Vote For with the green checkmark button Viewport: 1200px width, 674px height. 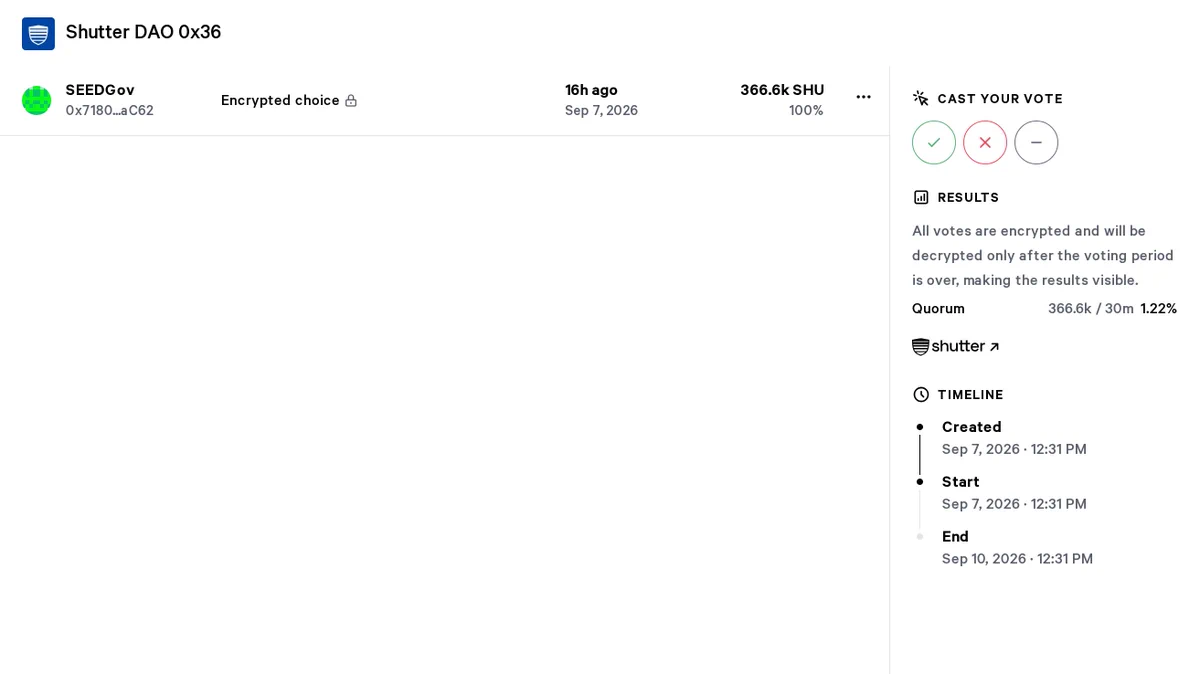click(934, 143)
